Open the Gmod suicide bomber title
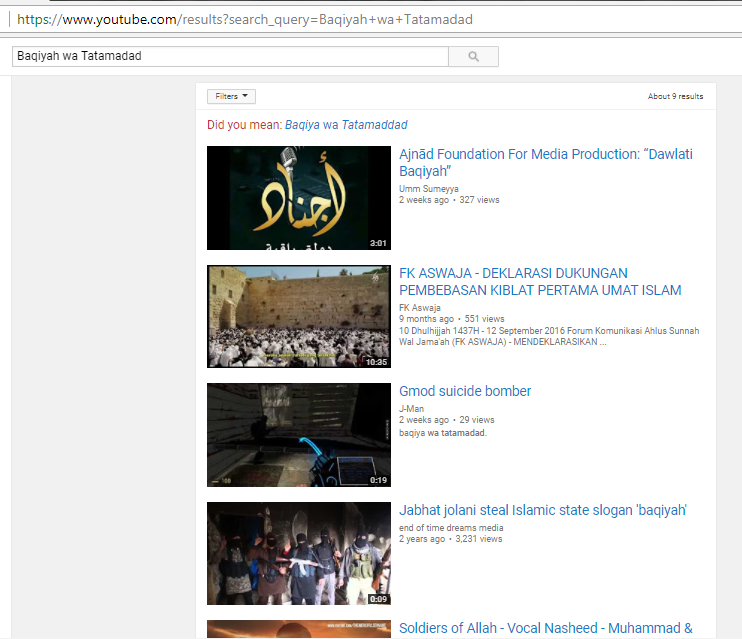 465,391
